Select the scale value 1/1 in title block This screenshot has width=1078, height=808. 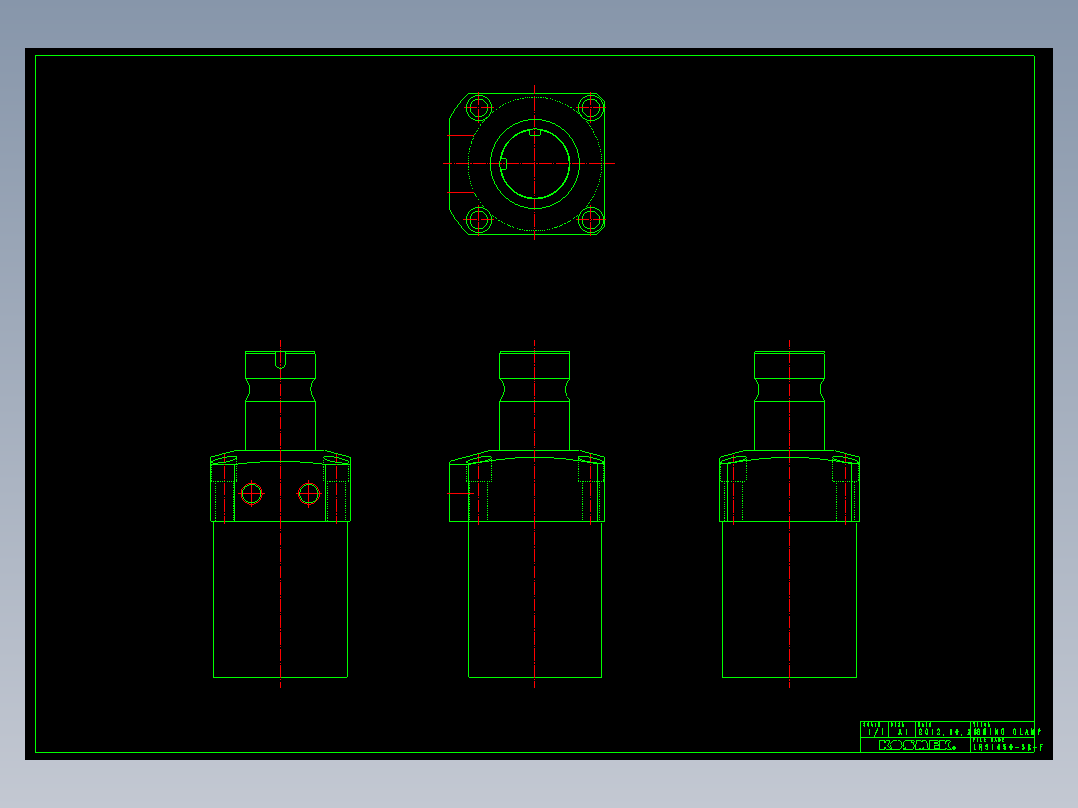pos(874,732)
